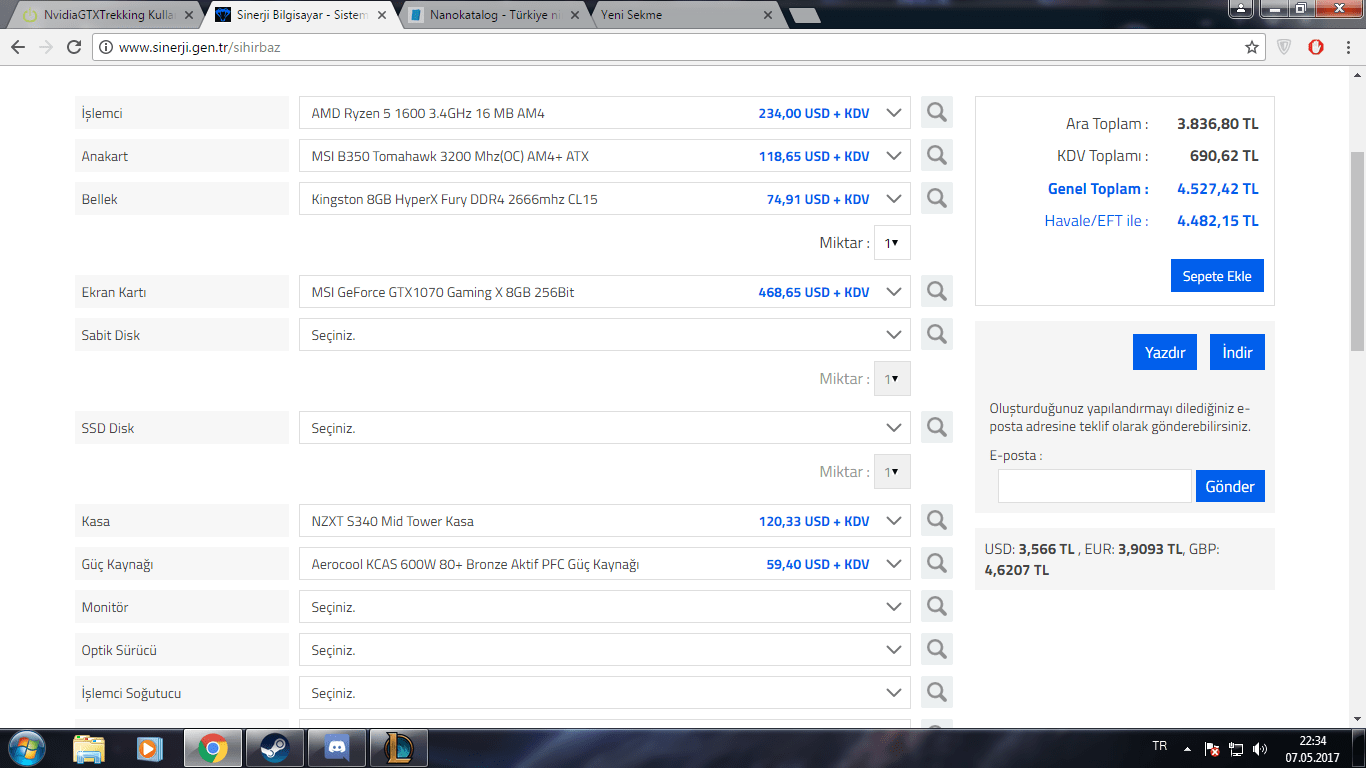Screen dimensions: 1366x768
Task: Open the Windows Start menu
Action: pyautogui.click(x=25, y=748)
